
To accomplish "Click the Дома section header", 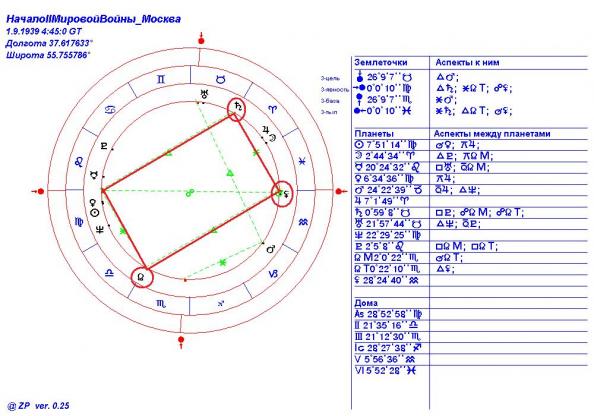I will click(x=366, y=303).
